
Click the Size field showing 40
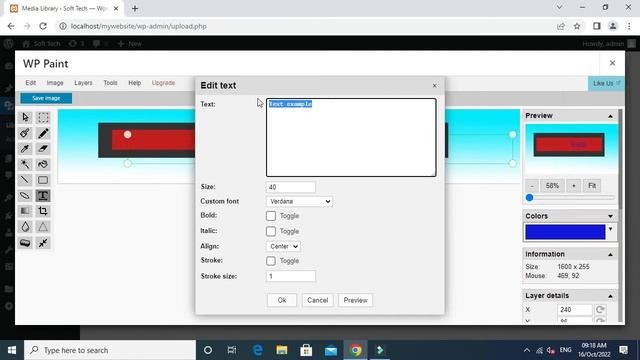click(291, 187)
